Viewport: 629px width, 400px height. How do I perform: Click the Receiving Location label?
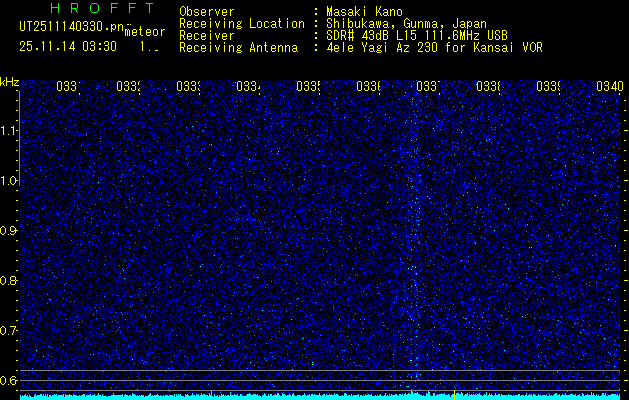(x=242, y=24)
